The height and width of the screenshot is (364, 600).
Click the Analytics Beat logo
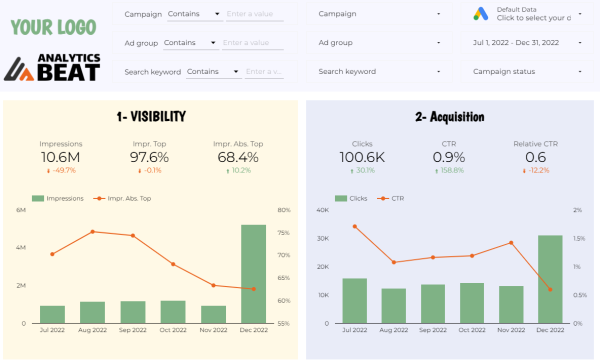click(x=52, y=68)
